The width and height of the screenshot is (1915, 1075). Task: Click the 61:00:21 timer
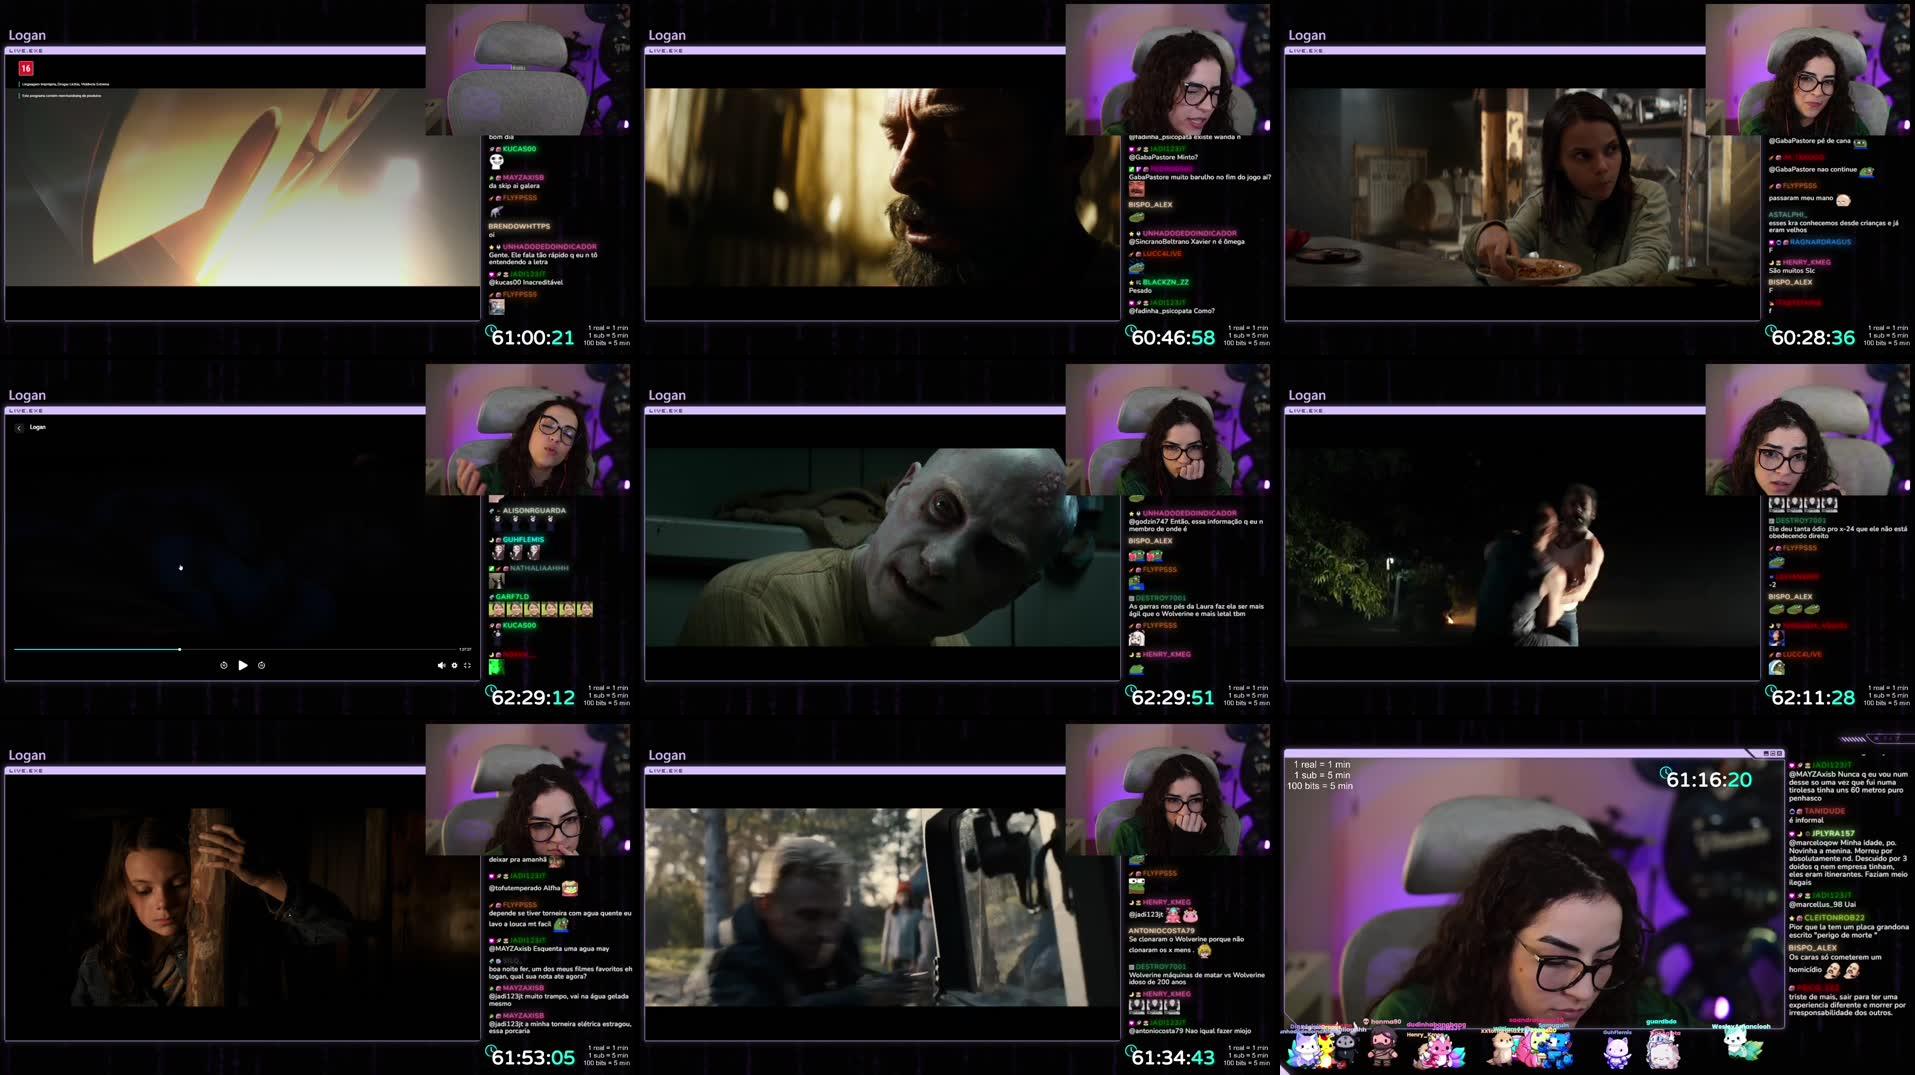pos(533,338)
